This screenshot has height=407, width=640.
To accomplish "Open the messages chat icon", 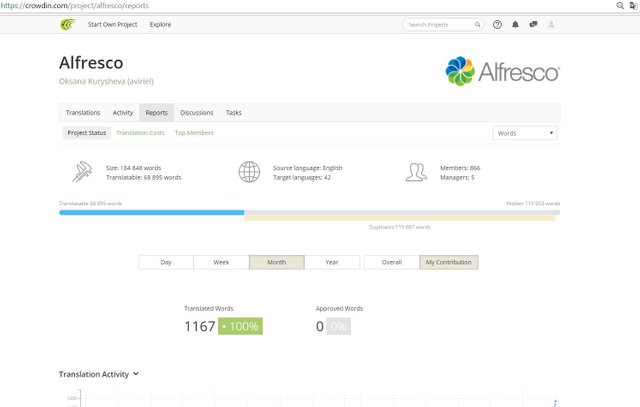I will click(533, 24).
